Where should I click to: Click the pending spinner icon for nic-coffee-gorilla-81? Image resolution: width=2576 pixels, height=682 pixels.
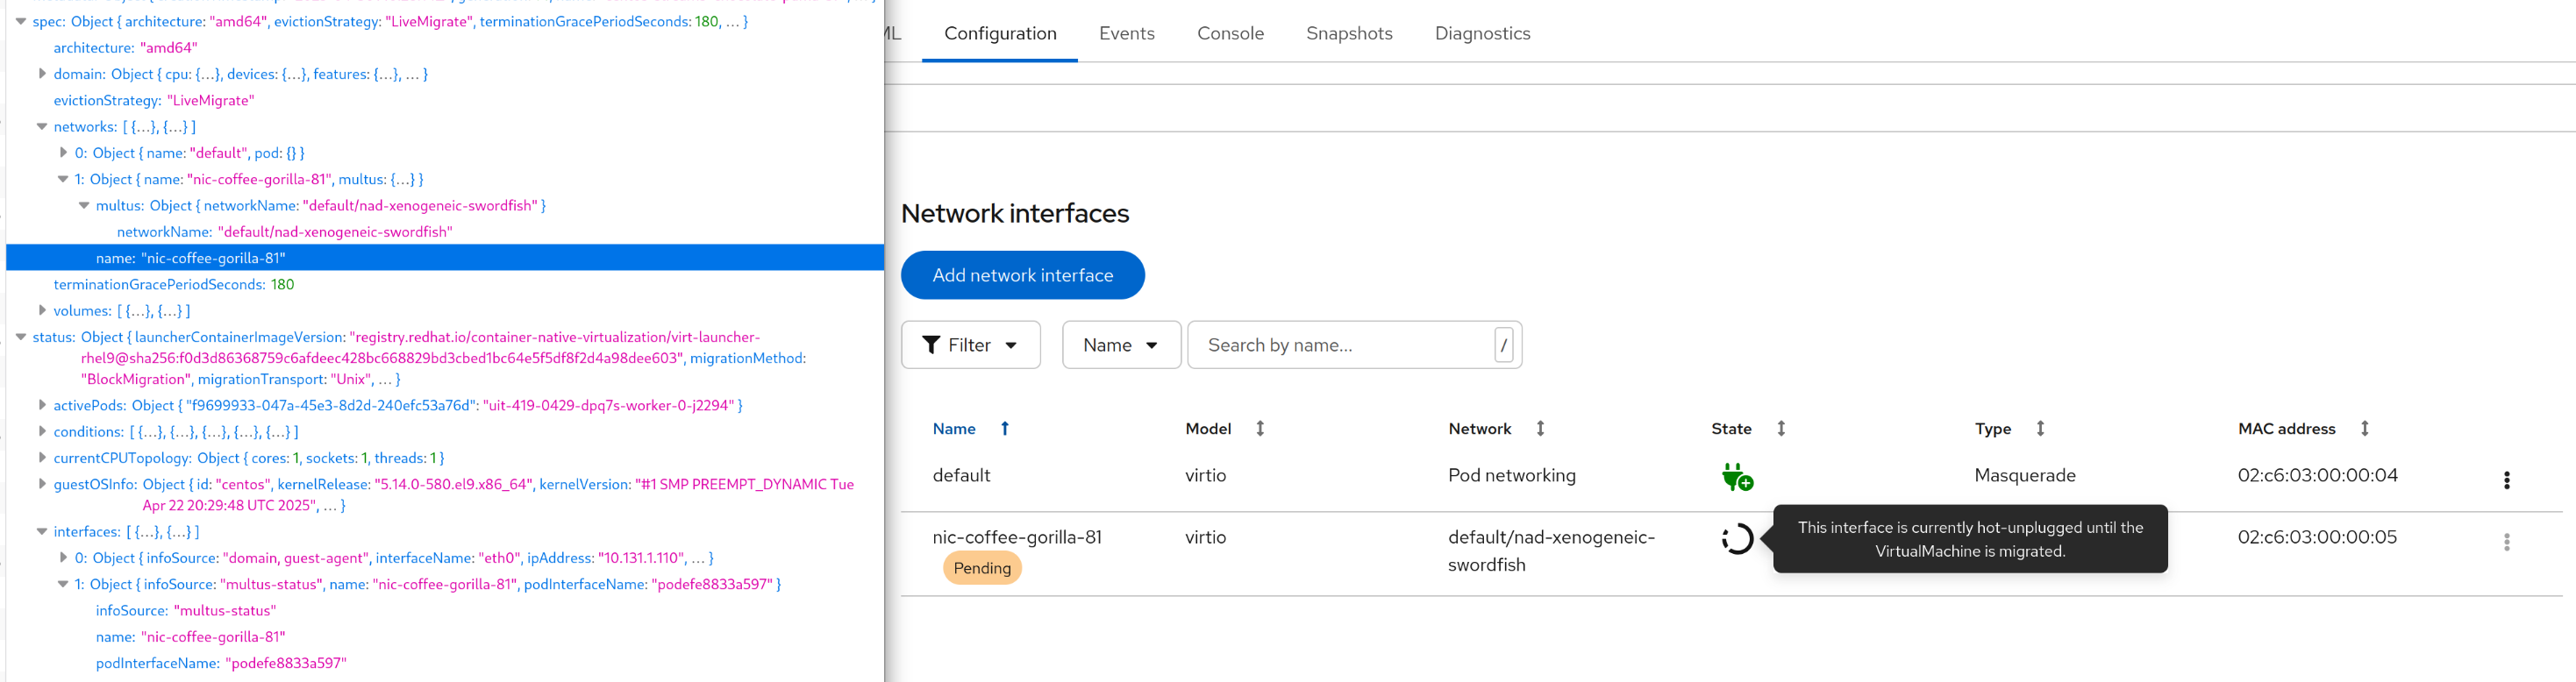pyautogui.click(x=1737, y=539)
